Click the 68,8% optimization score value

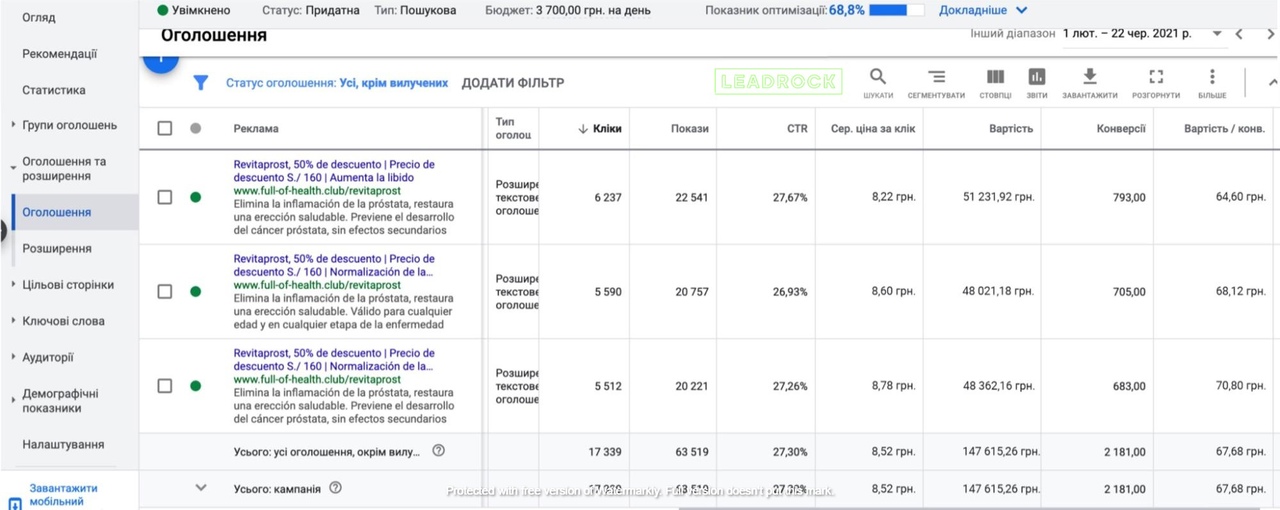coord(847,10)
